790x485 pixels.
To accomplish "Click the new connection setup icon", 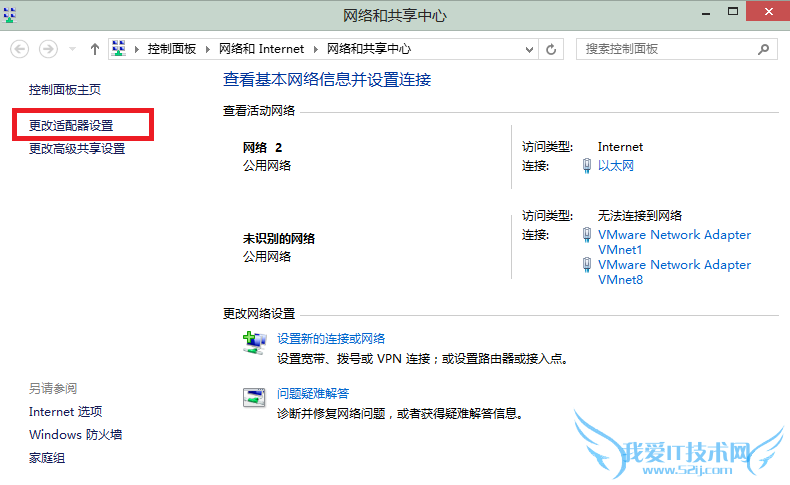I will point(254,343).
